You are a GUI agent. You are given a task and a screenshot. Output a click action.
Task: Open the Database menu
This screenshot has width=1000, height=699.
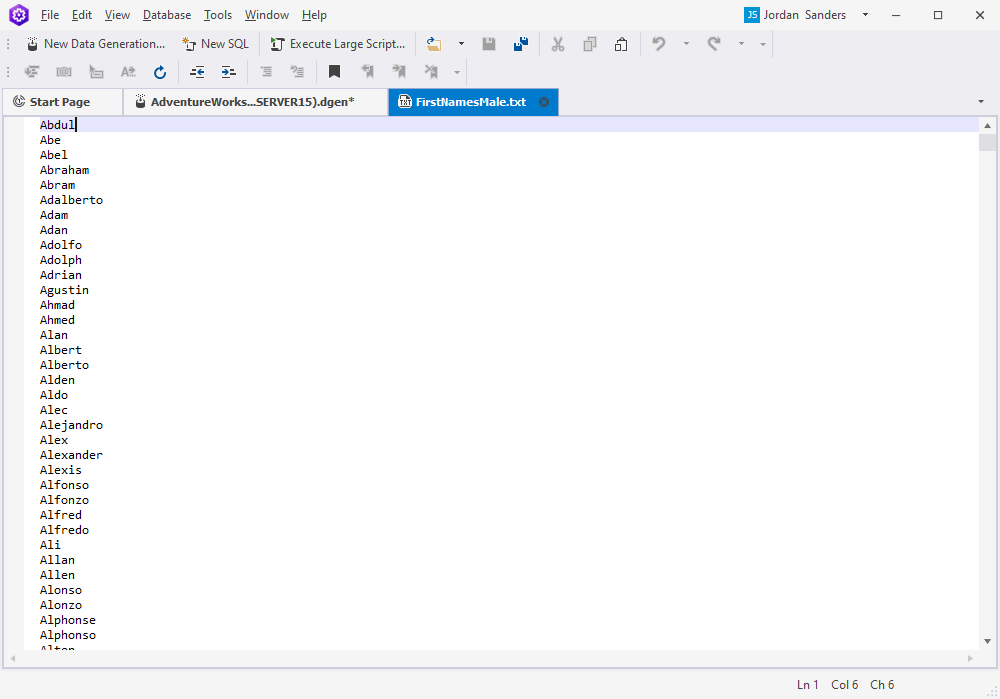[x=167, y=15]
